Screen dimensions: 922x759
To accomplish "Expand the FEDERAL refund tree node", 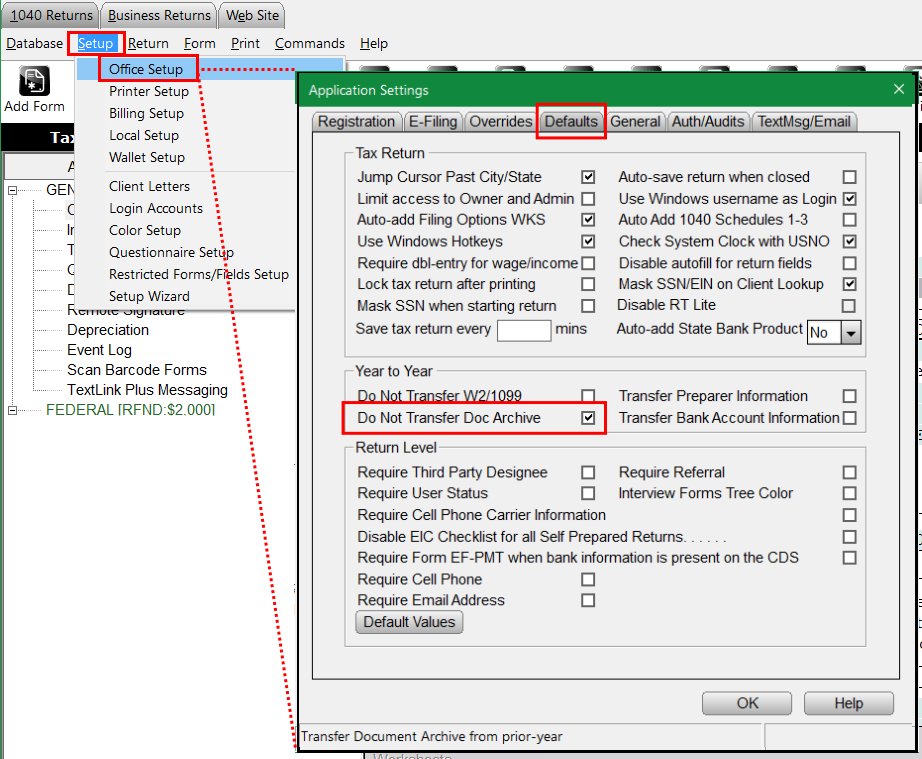I will (x=13, y=410).
